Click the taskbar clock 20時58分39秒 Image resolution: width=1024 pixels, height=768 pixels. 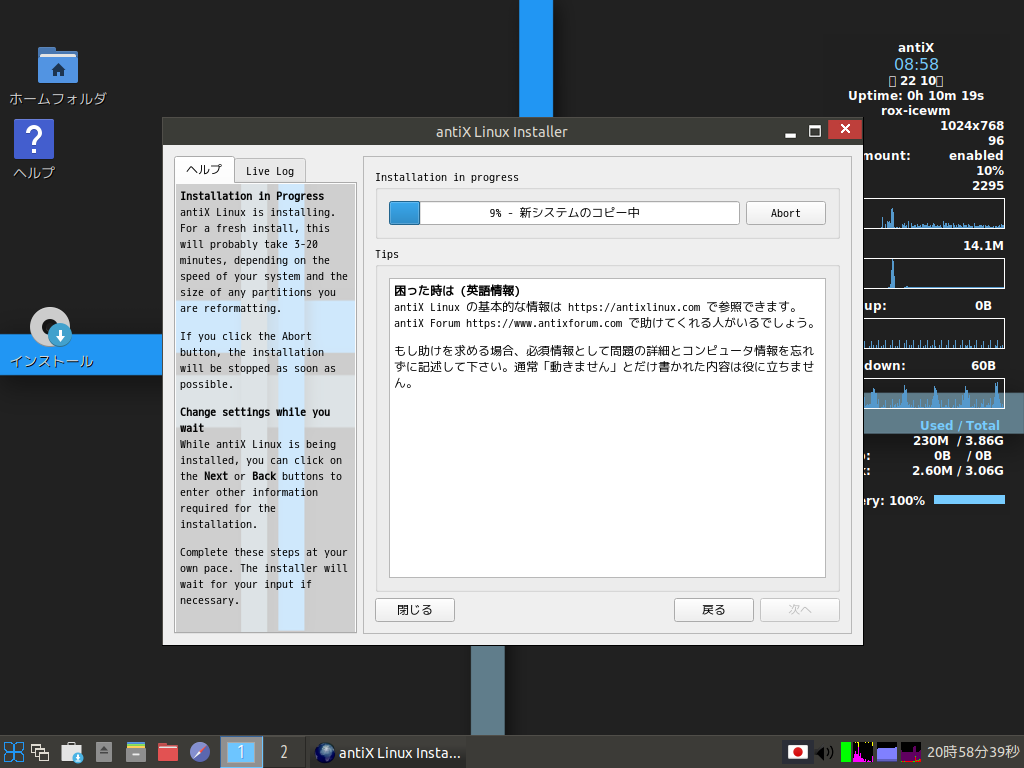[x=973, y=752]
